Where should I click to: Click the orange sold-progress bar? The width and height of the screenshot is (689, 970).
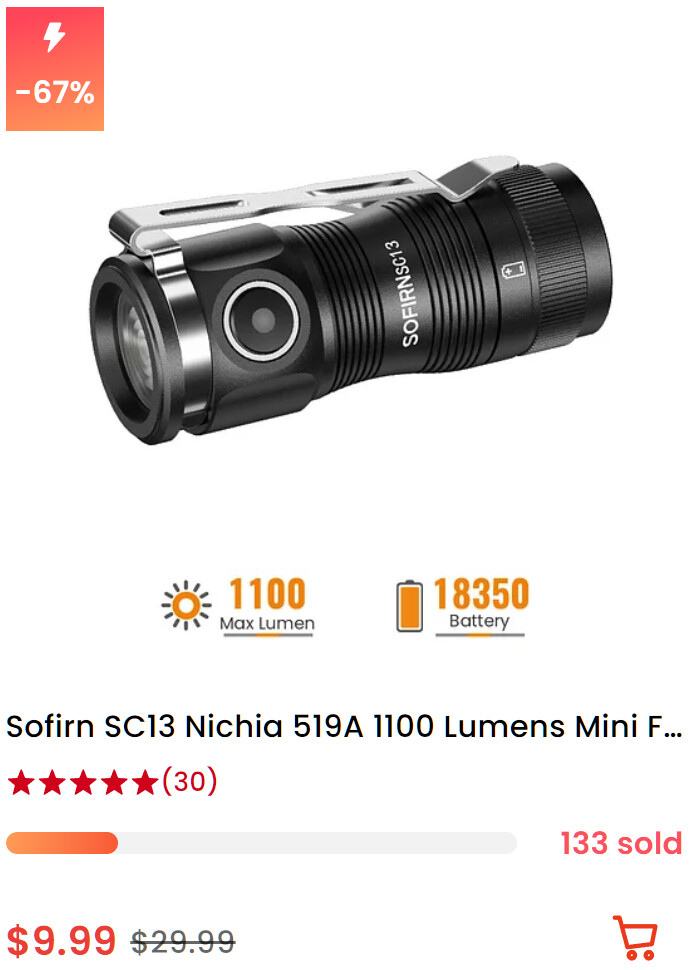click(x=62, y=843)
